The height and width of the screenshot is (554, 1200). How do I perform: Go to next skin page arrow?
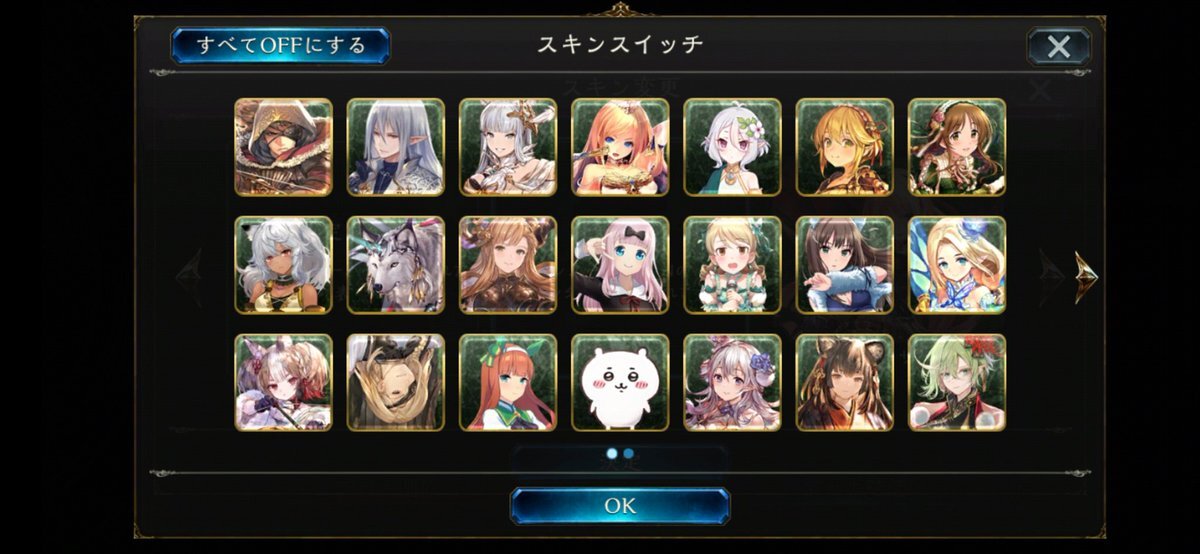coord(1086,276)
